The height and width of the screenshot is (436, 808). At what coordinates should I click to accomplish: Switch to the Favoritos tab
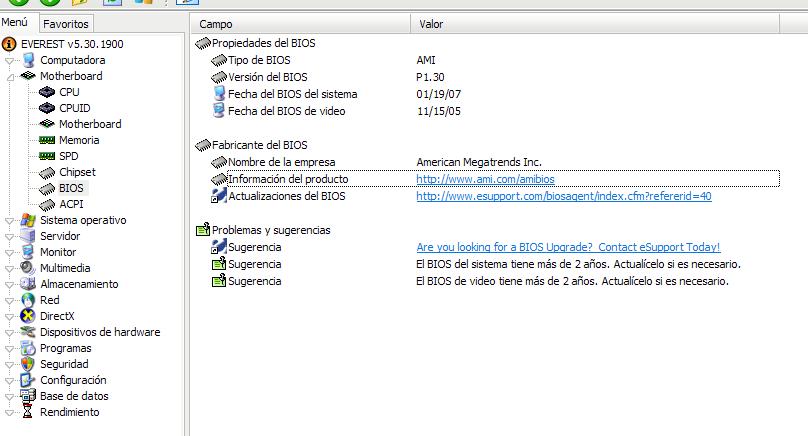(x=66, y=24)
